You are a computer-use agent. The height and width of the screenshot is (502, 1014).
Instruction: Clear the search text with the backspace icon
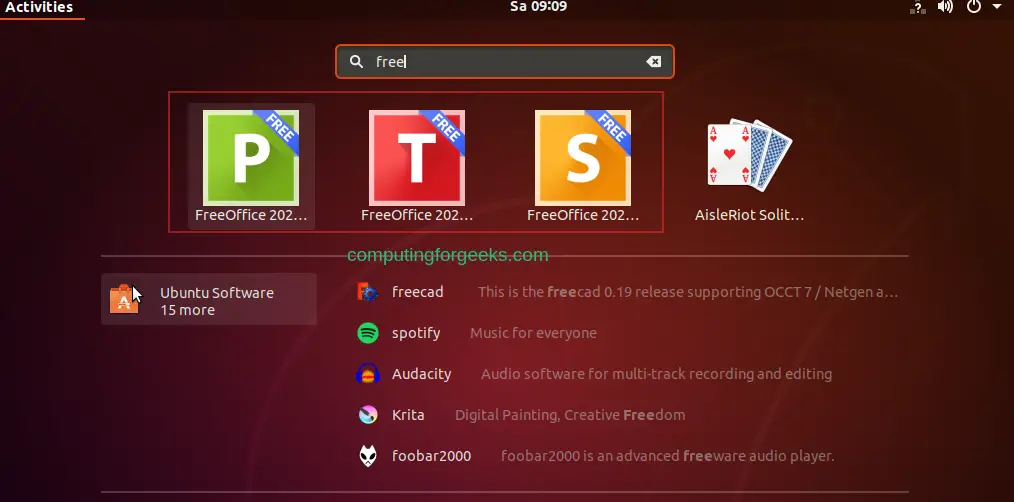tap(653, 61)
